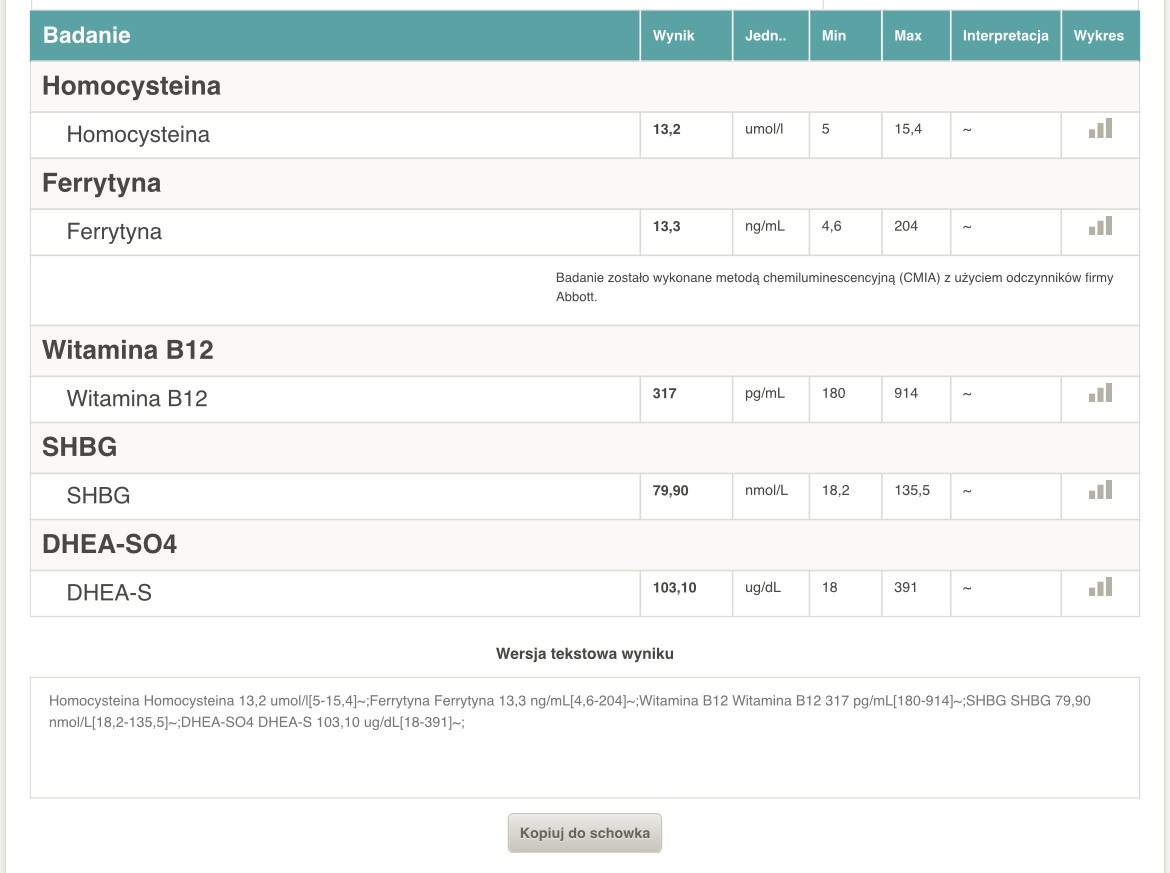Click the Homocysteina result value 13,2
The width and height of the screenshot is (1170, 873).
point(666,129)
